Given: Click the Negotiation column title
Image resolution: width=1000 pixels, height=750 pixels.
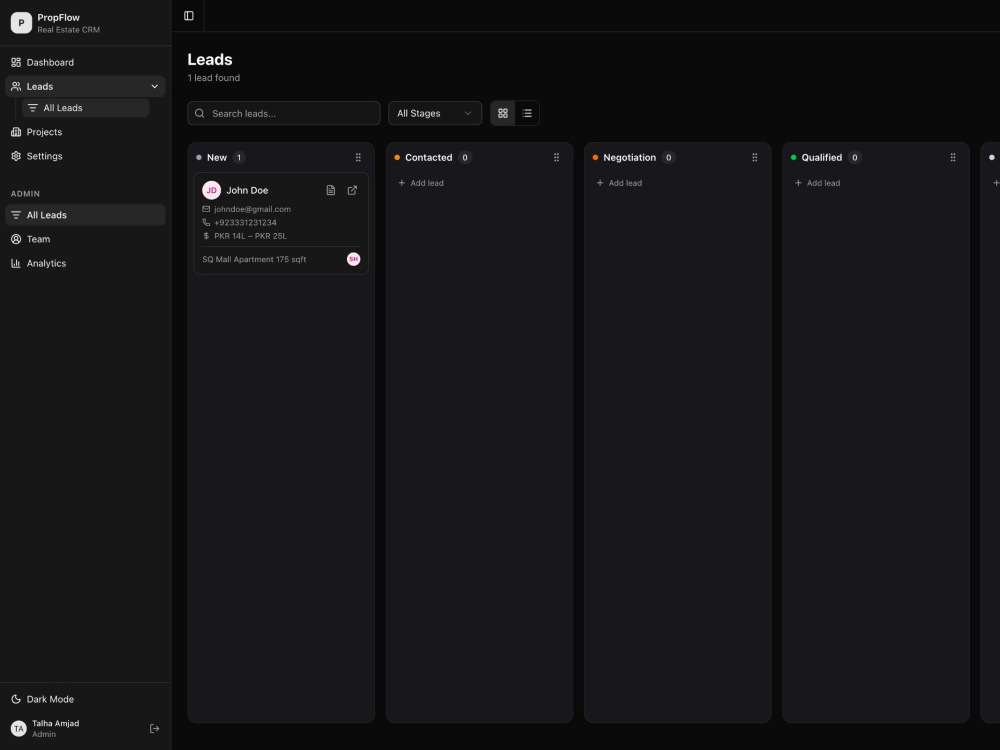Looking at the screenshot, I should click(x=629, y=158).
